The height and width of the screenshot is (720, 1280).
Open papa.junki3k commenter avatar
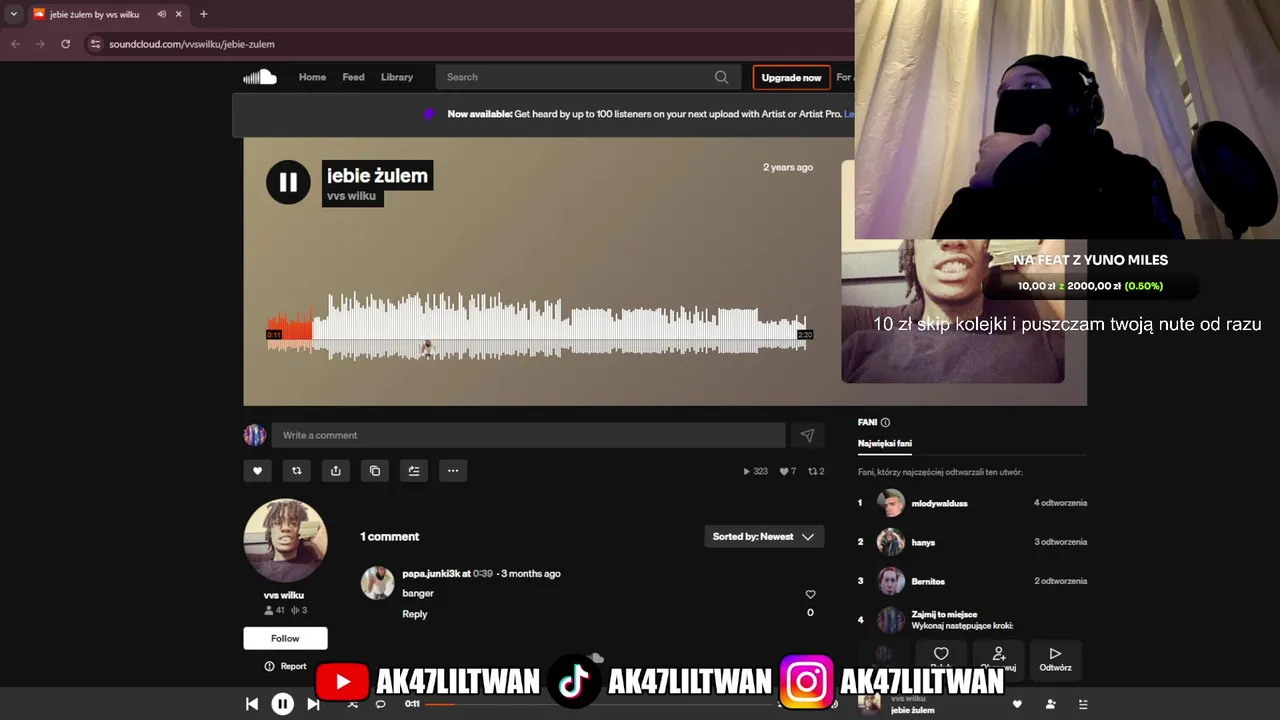pos(377,583)
